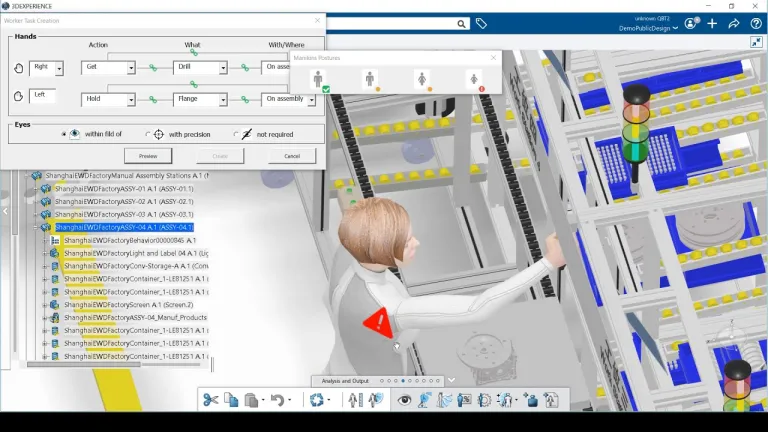The image size is (768, 432).
Task: Click the last manikin document icon in toolbar
Action: (x=551, y=400)
